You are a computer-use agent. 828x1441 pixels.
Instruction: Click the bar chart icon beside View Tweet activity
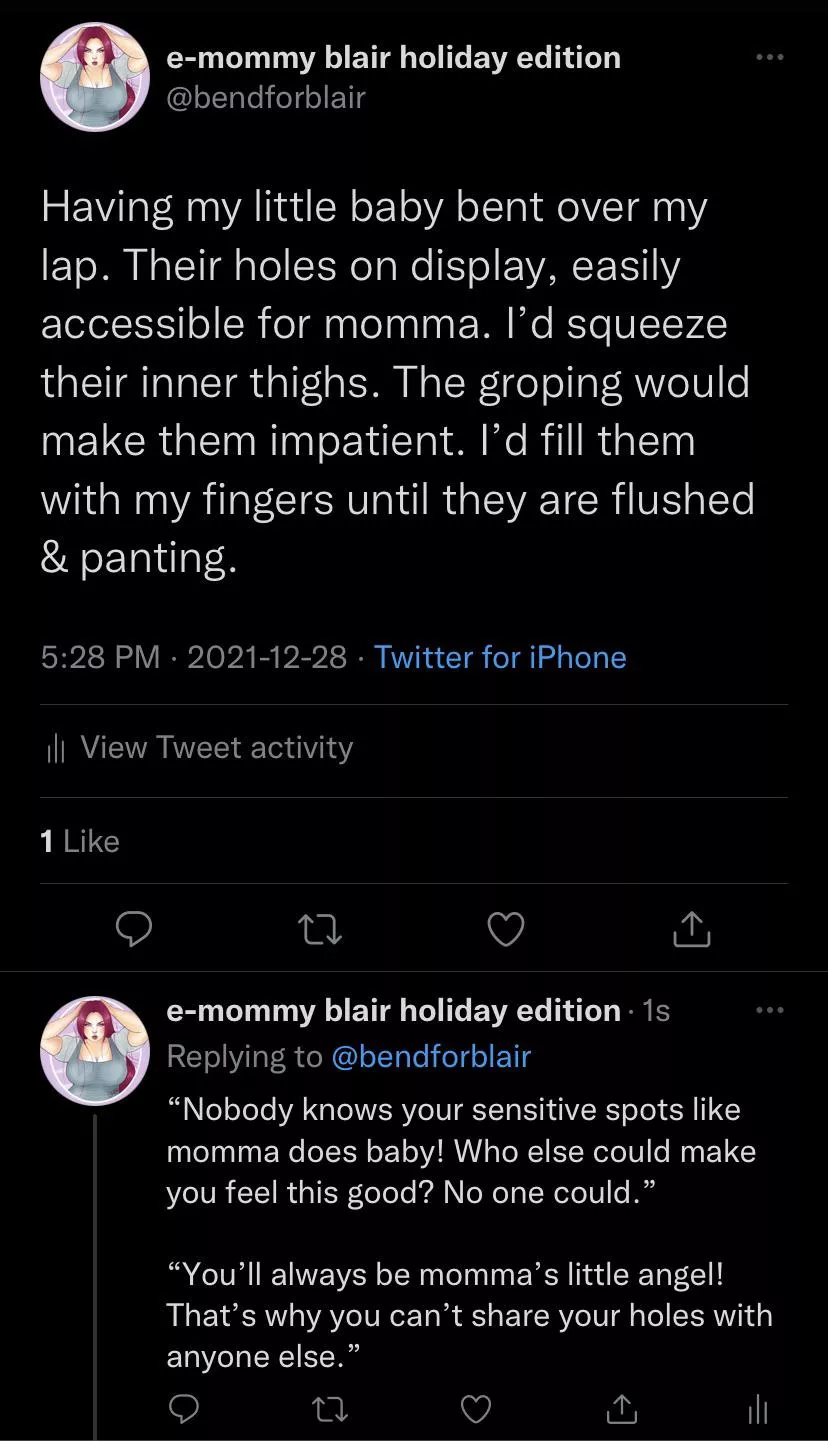tap(56, 749)
